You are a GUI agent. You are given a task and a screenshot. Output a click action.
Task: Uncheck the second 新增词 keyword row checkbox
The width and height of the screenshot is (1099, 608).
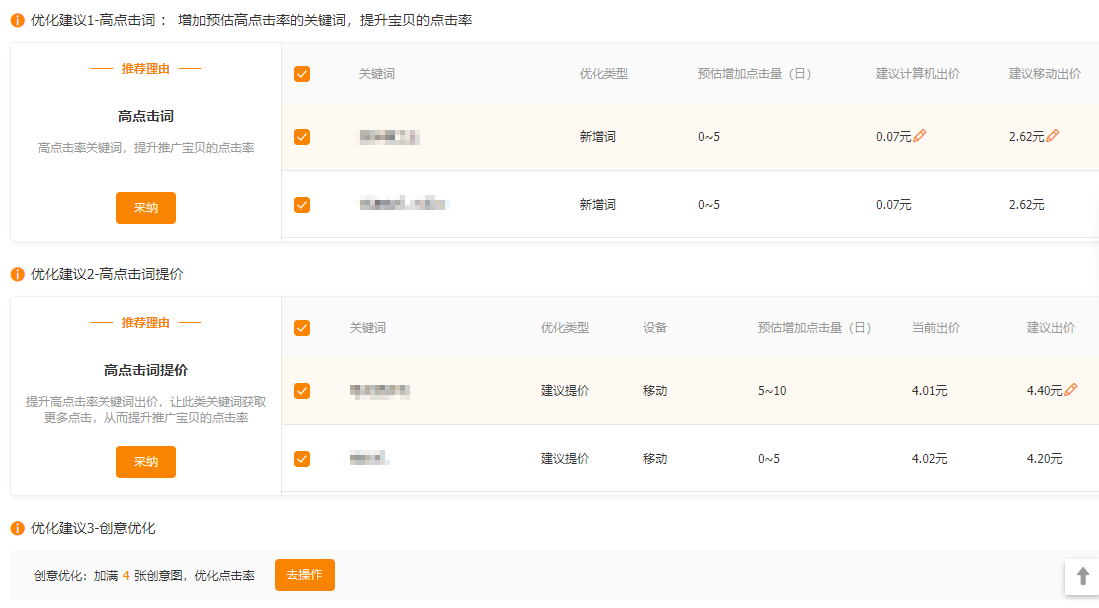(302, 205)
